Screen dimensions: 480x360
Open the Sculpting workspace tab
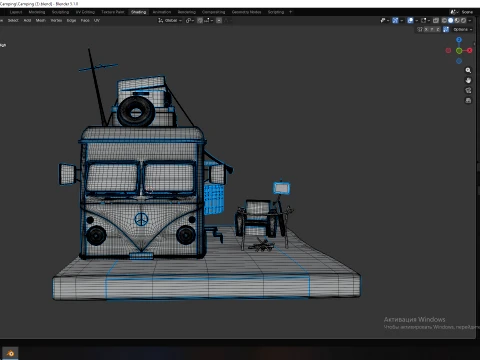point(60,12)
